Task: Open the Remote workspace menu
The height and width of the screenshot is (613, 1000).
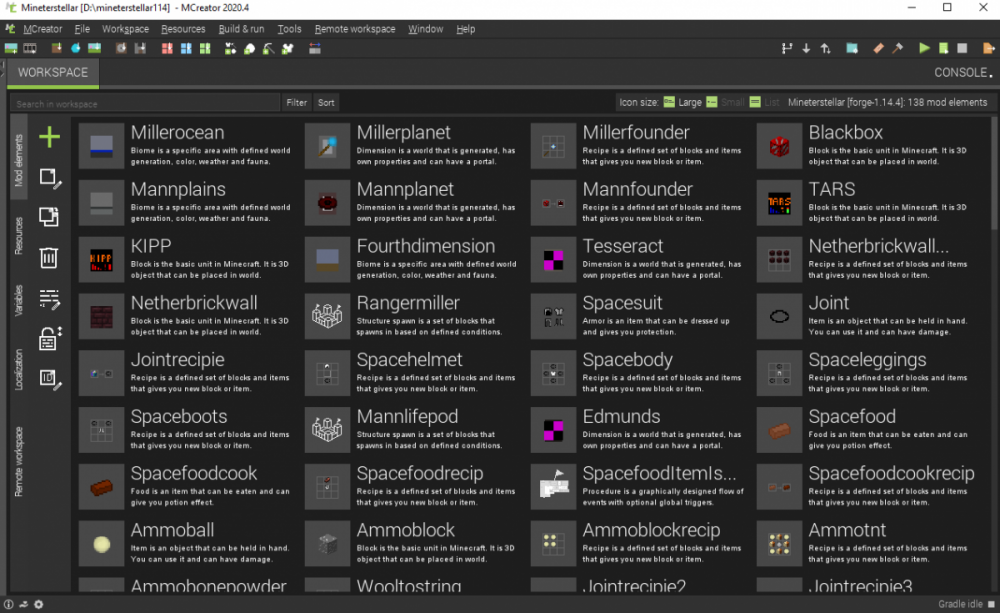Action: point(355,29)
